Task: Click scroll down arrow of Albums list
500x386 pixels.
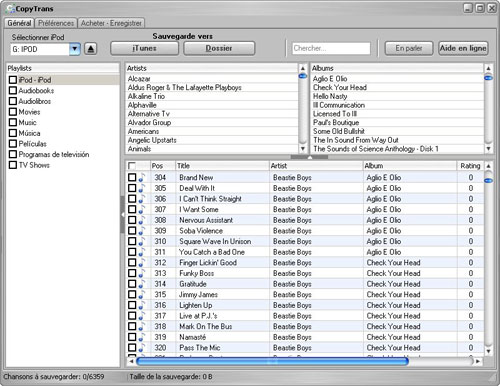Action: [488, 149]
